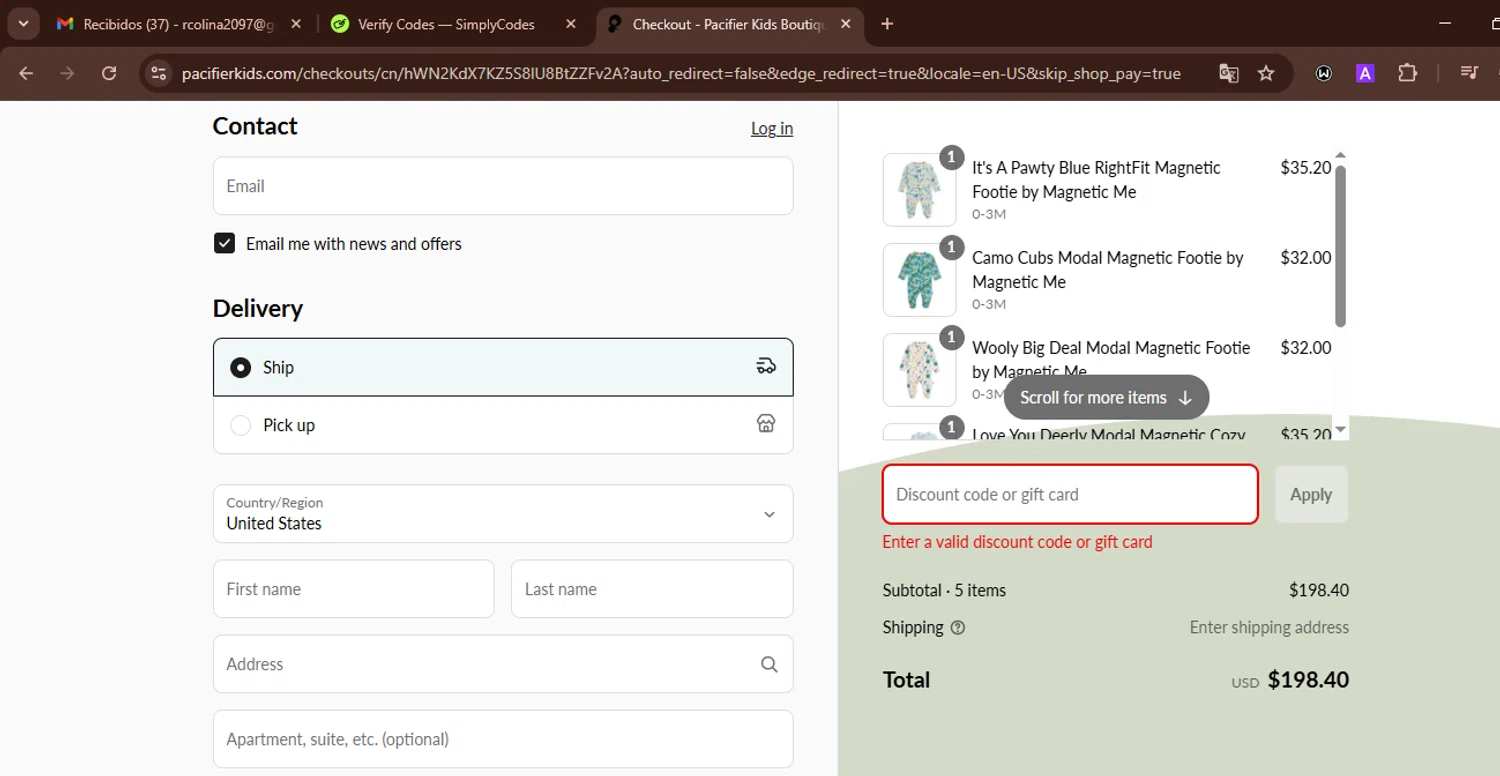
Task: Focus the First name field
Action: (x=354, y=589)
